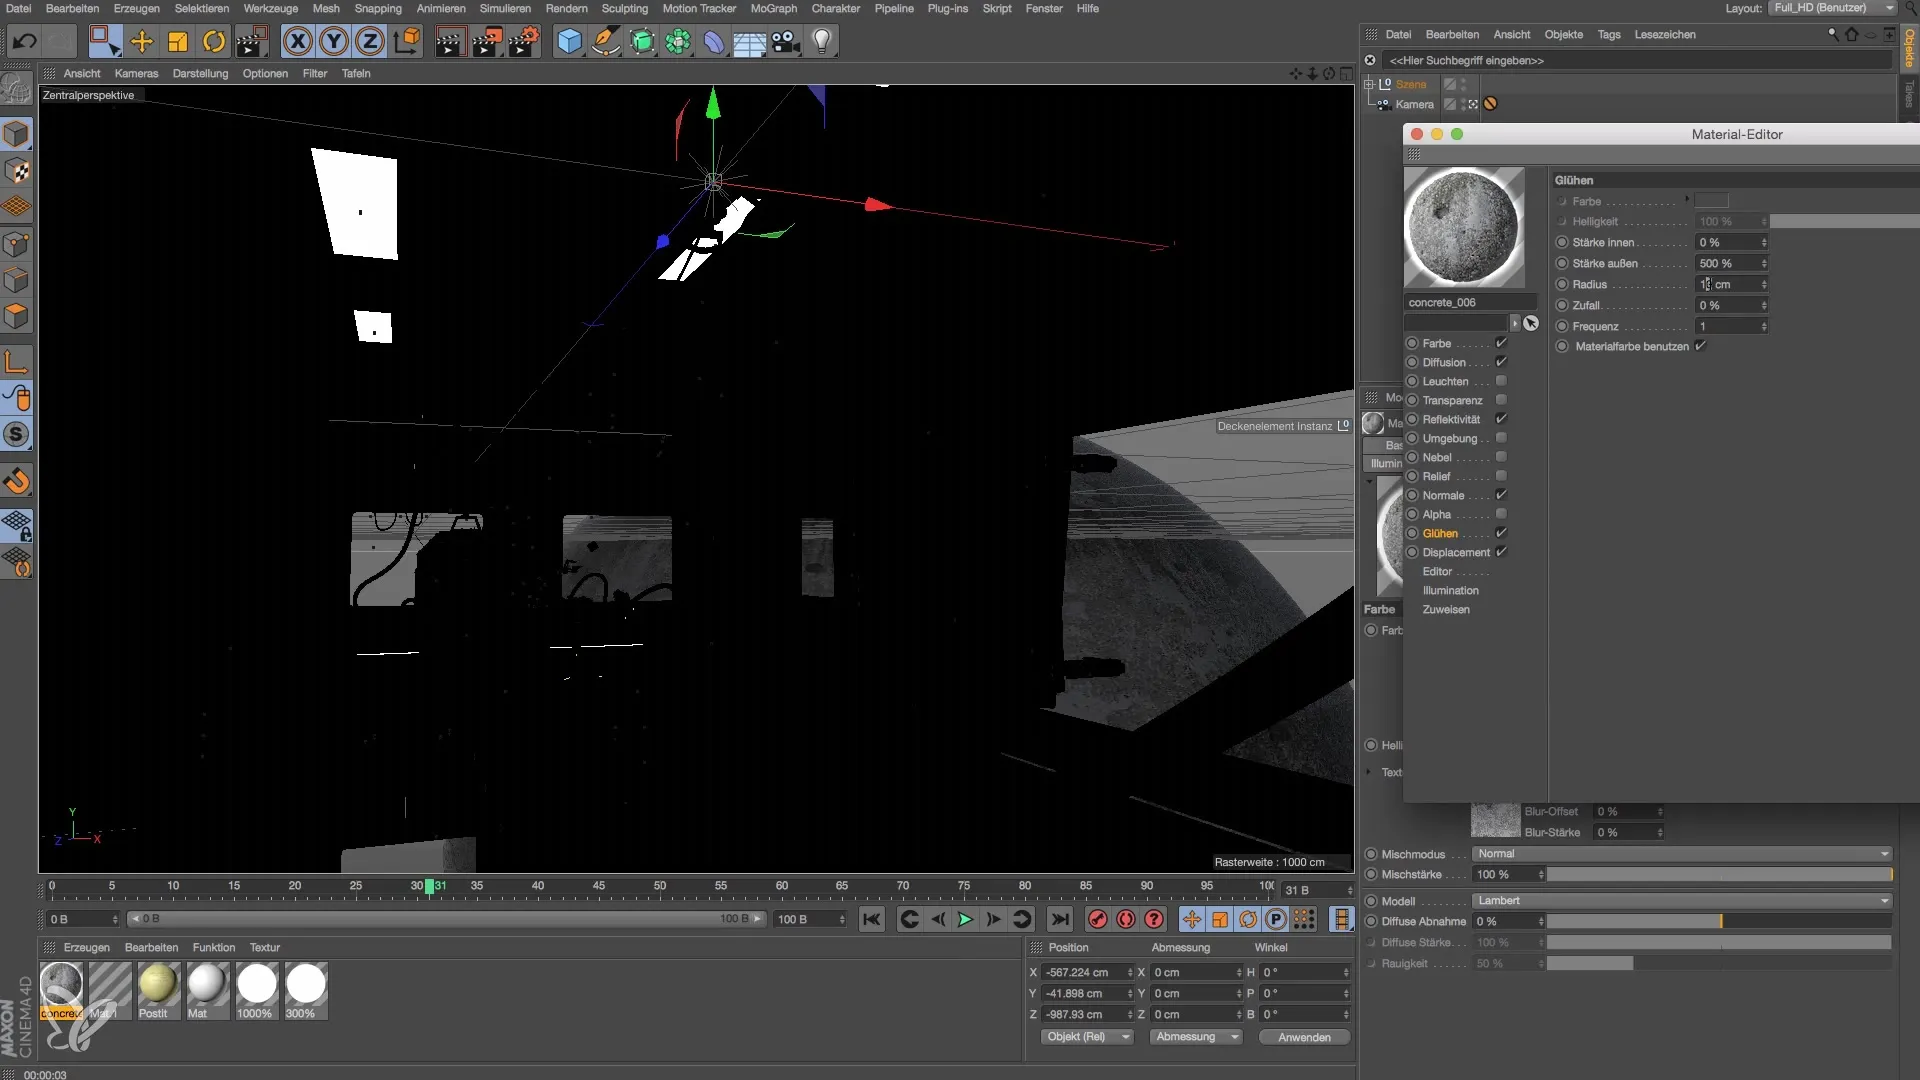Open the material manager Textur menu
1920x1080 pixels.
point(265,947)
